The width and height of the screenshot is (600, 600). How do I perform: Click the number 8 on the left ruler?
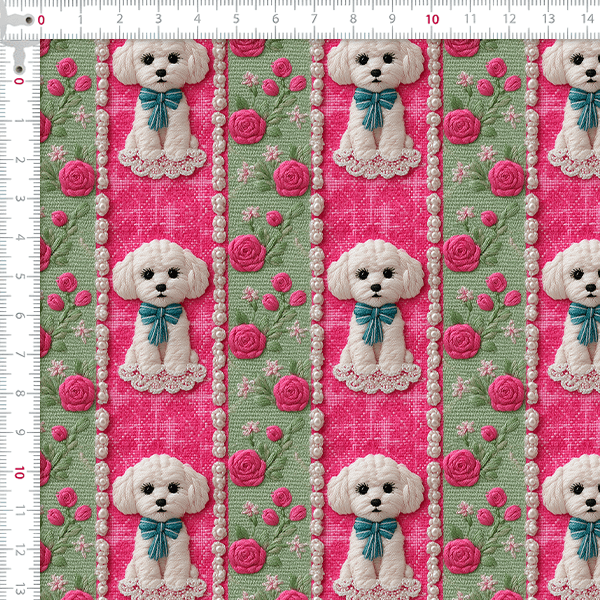[20, 393]
